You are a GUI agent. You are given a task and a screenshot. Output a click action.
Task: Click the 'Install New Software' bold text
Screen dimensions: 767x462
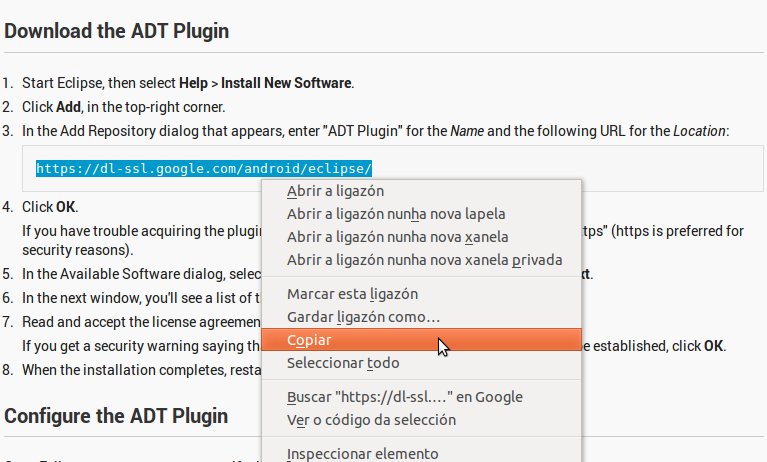[x=286, y=83]
